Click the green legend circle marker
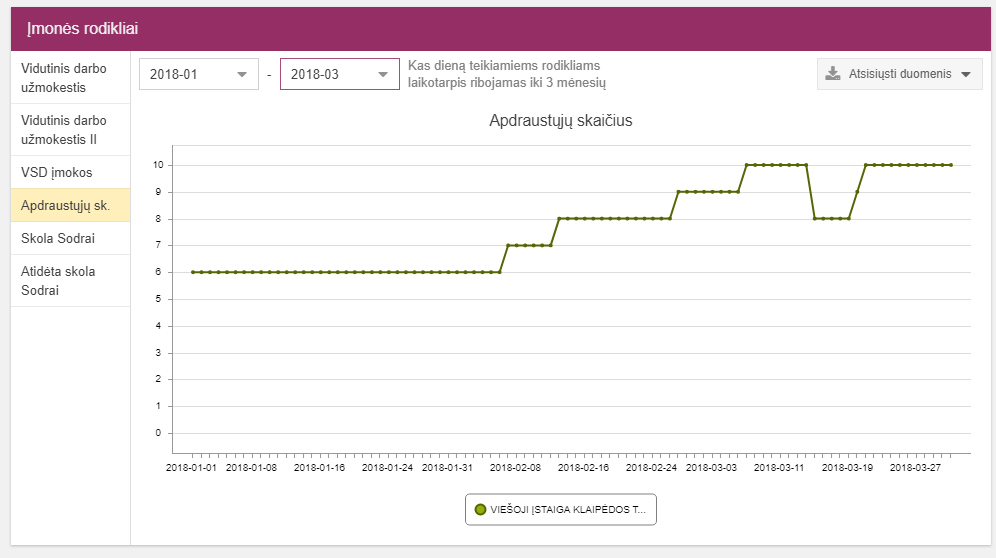The image size is (996, 558). pos(480,510)
